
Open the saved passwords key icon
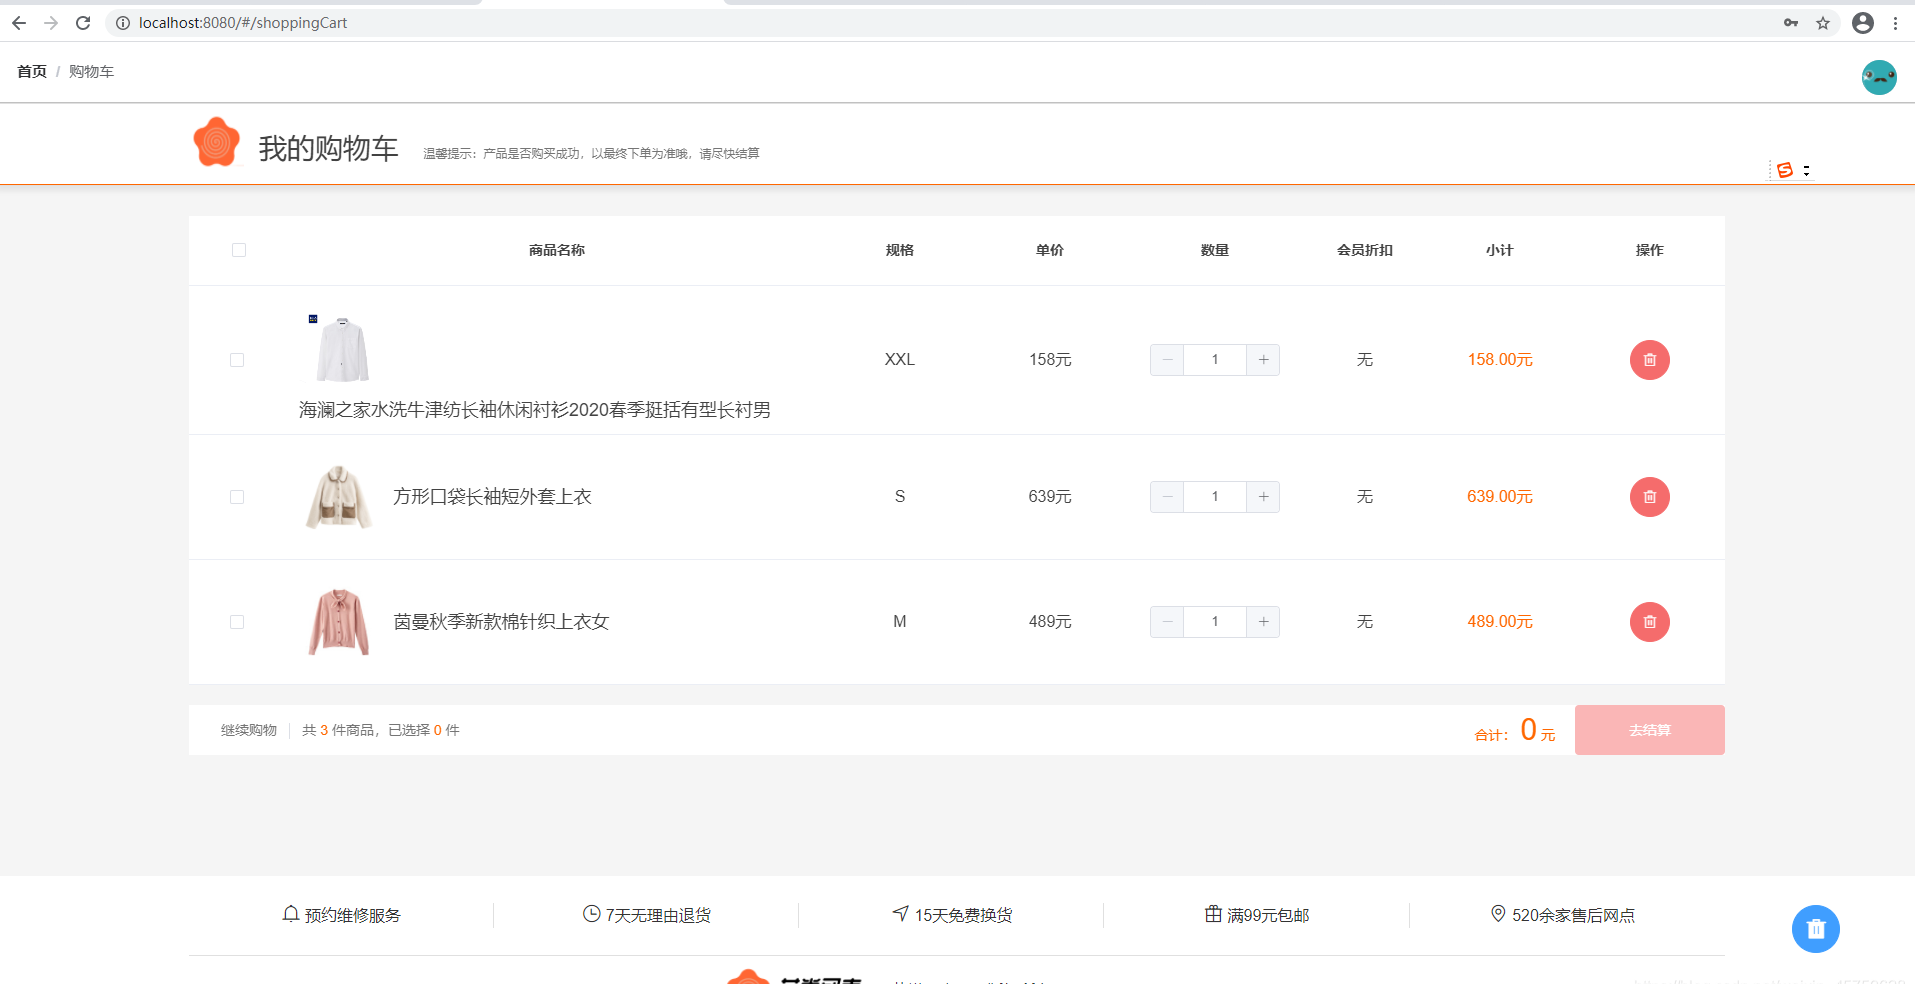1791,23
